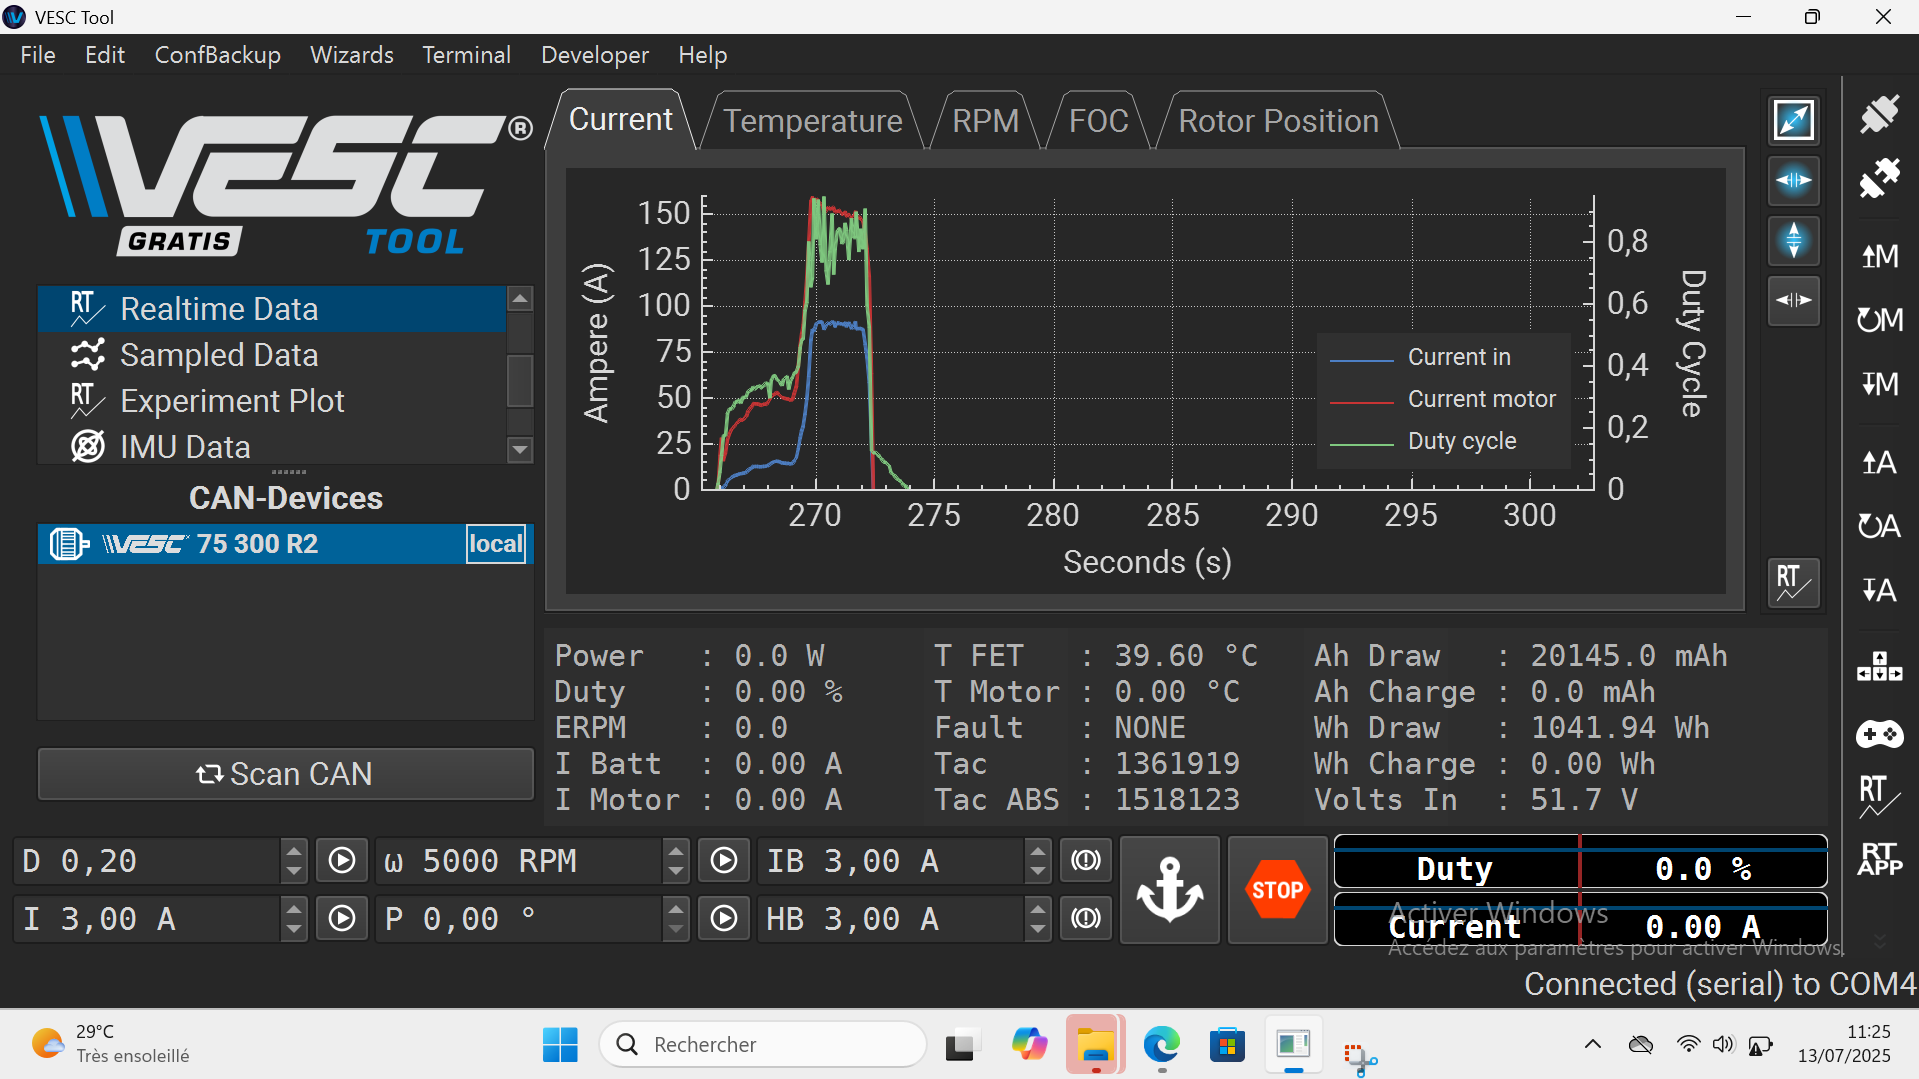The width and height of the screenshot is (1919, 1079).
Task: Increase the duty cycle value stepper
Action: 293,851
